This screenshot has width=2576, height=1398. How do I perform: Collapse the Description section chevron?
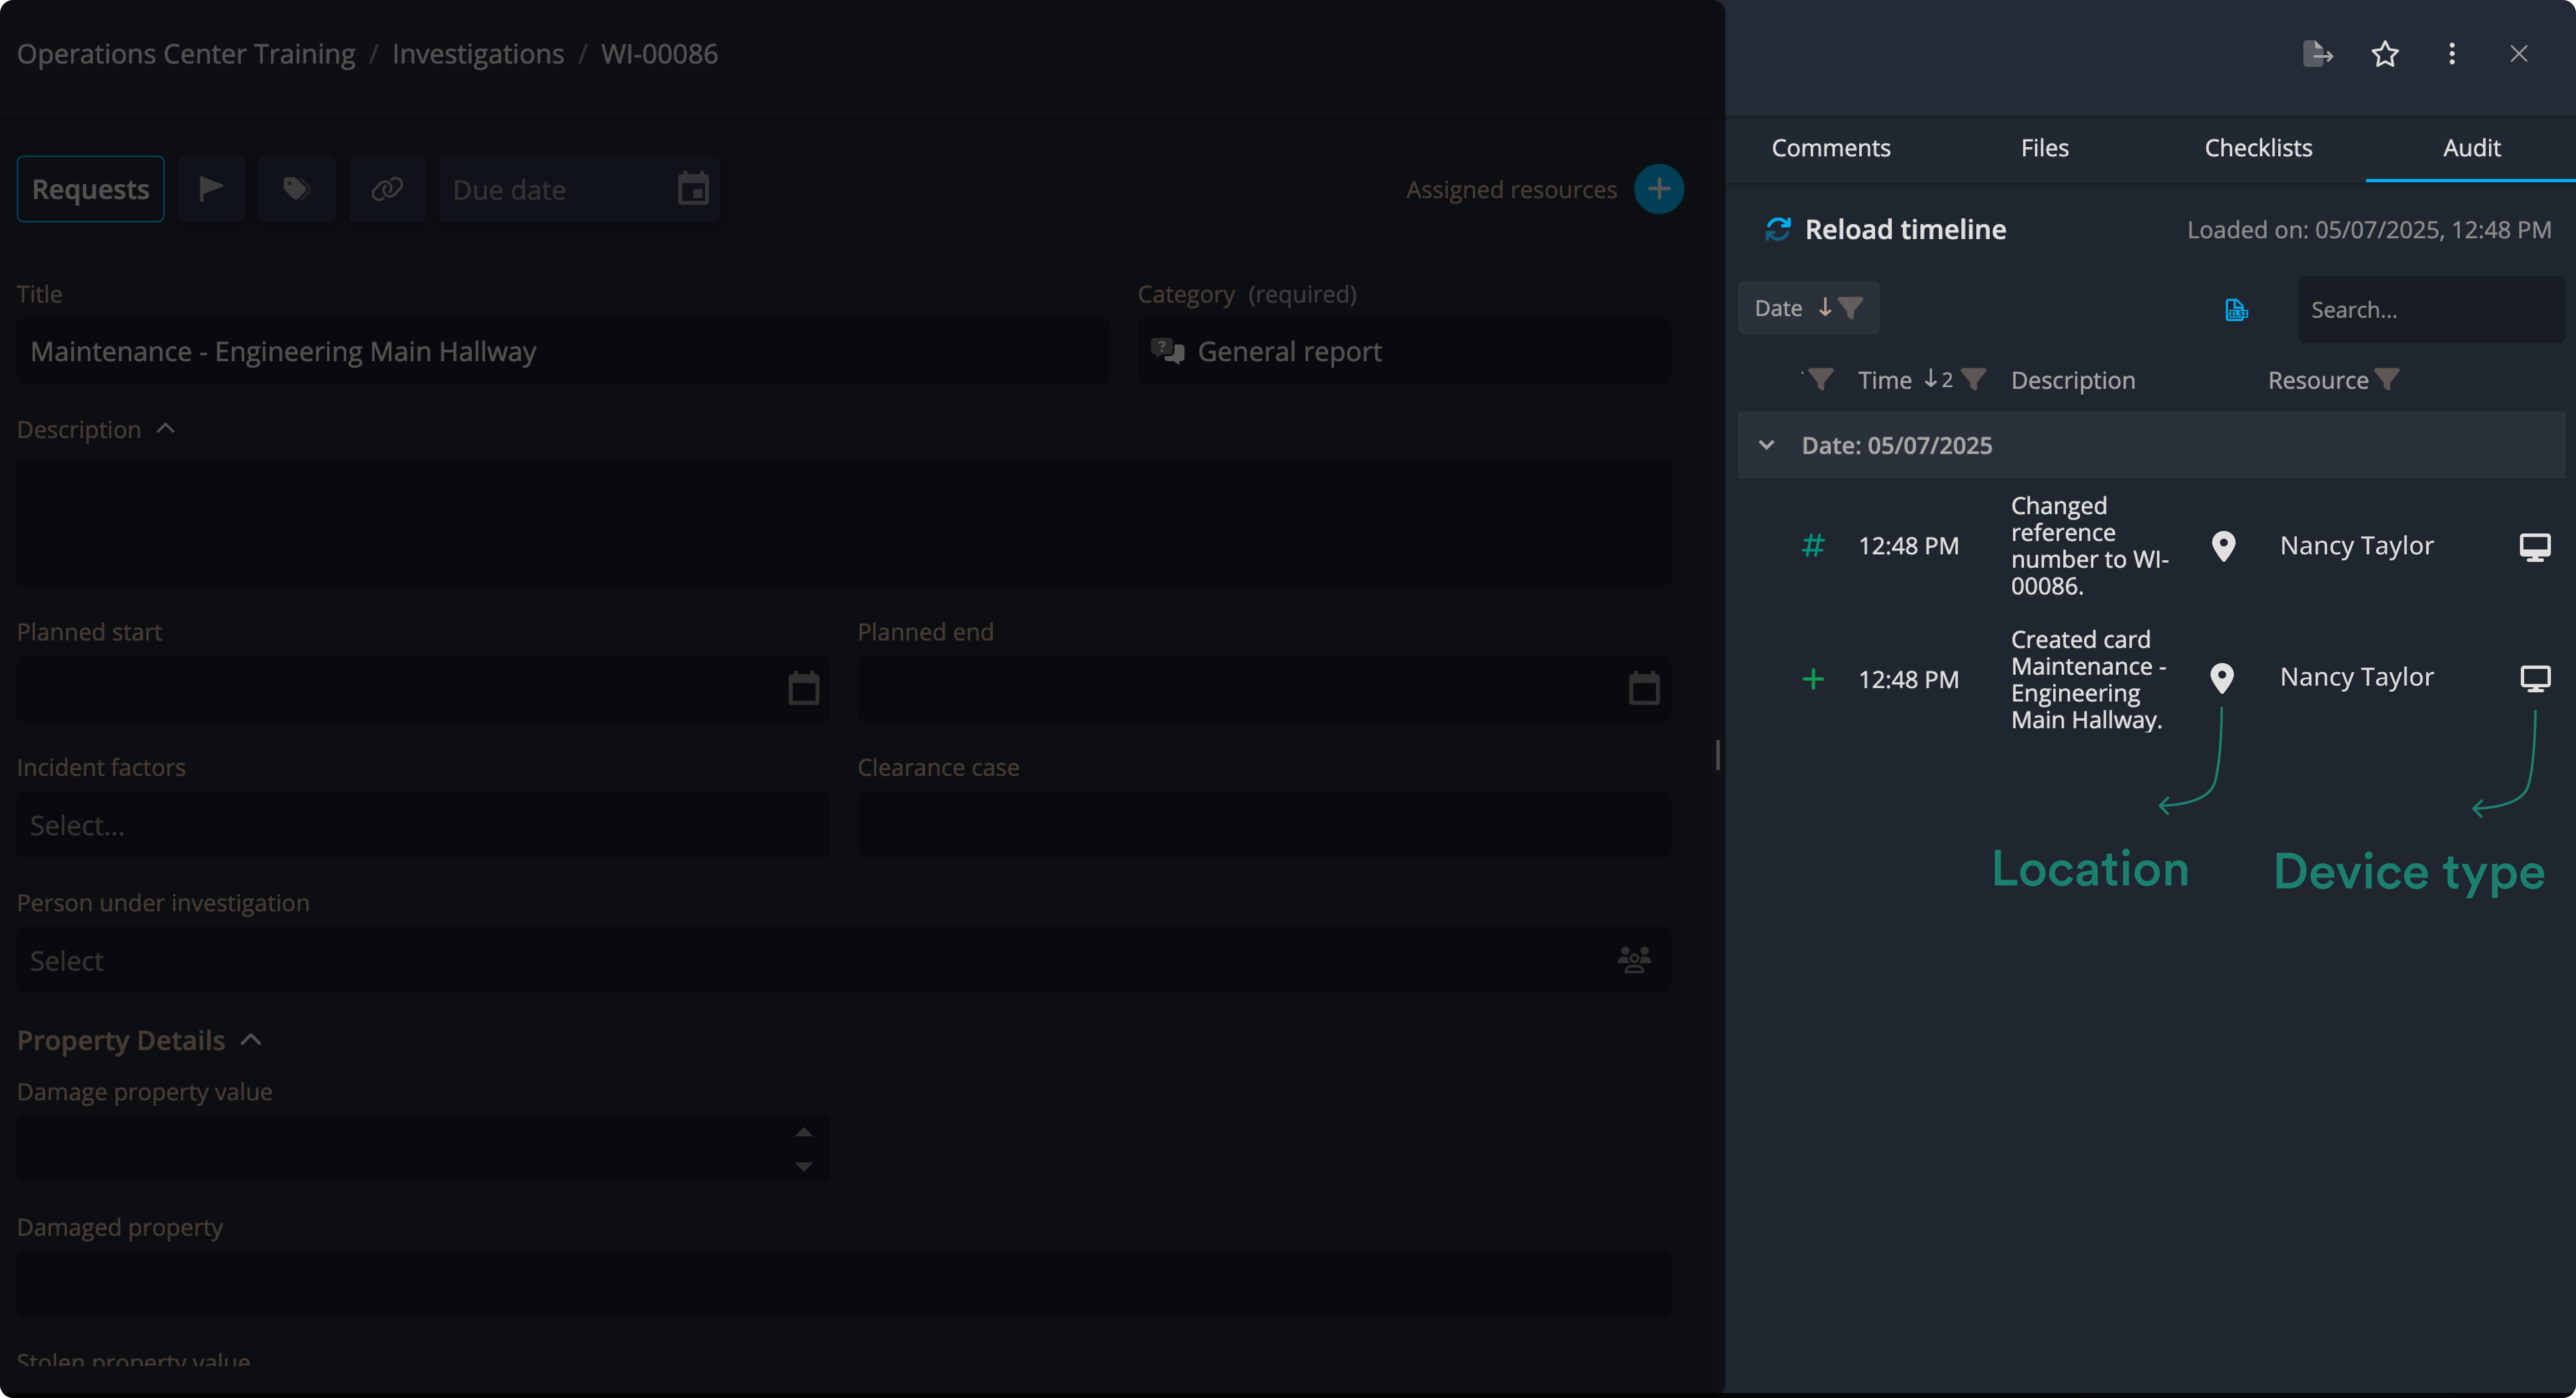click(x=166, y=429)
